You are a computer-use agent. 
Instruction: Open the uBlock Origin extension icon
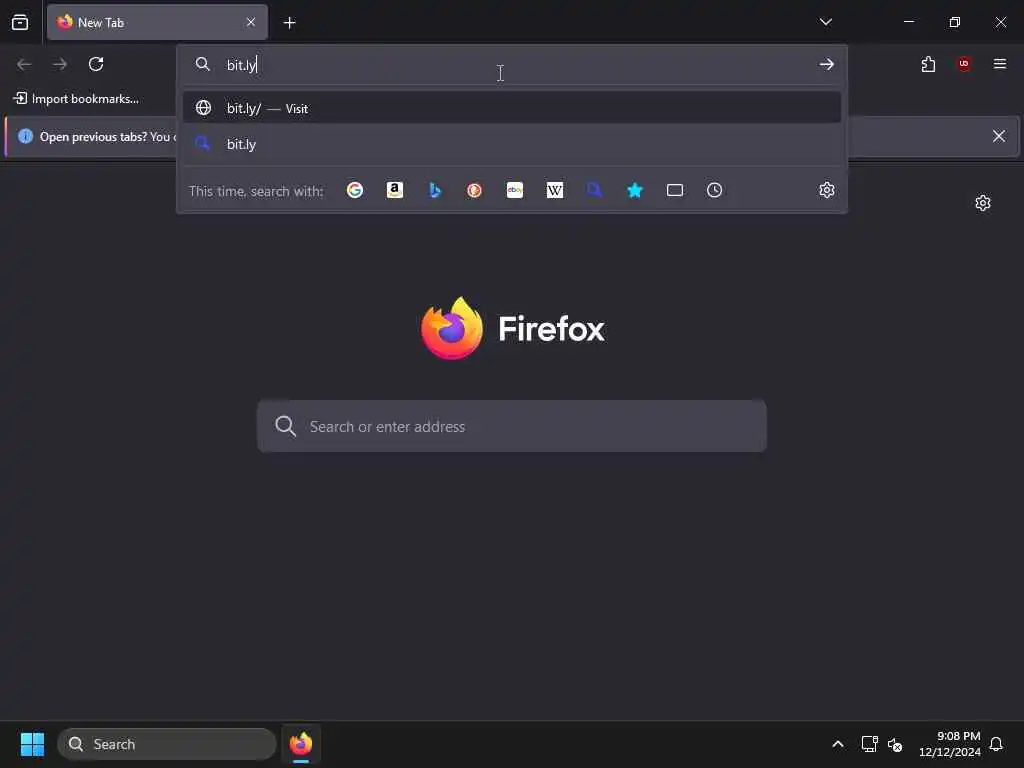(x=964, y=64)
